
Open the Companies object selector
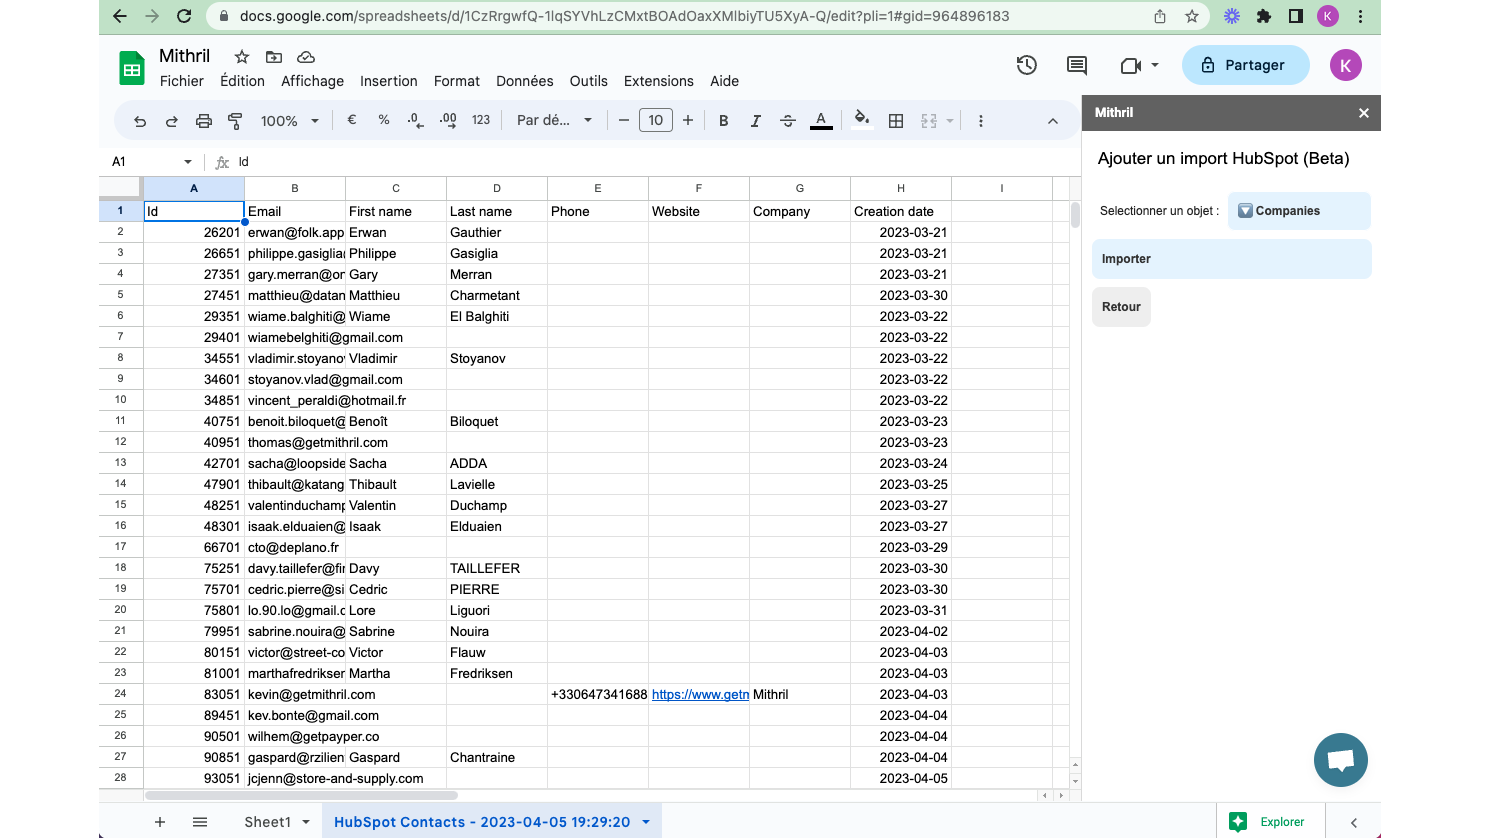1298,211
